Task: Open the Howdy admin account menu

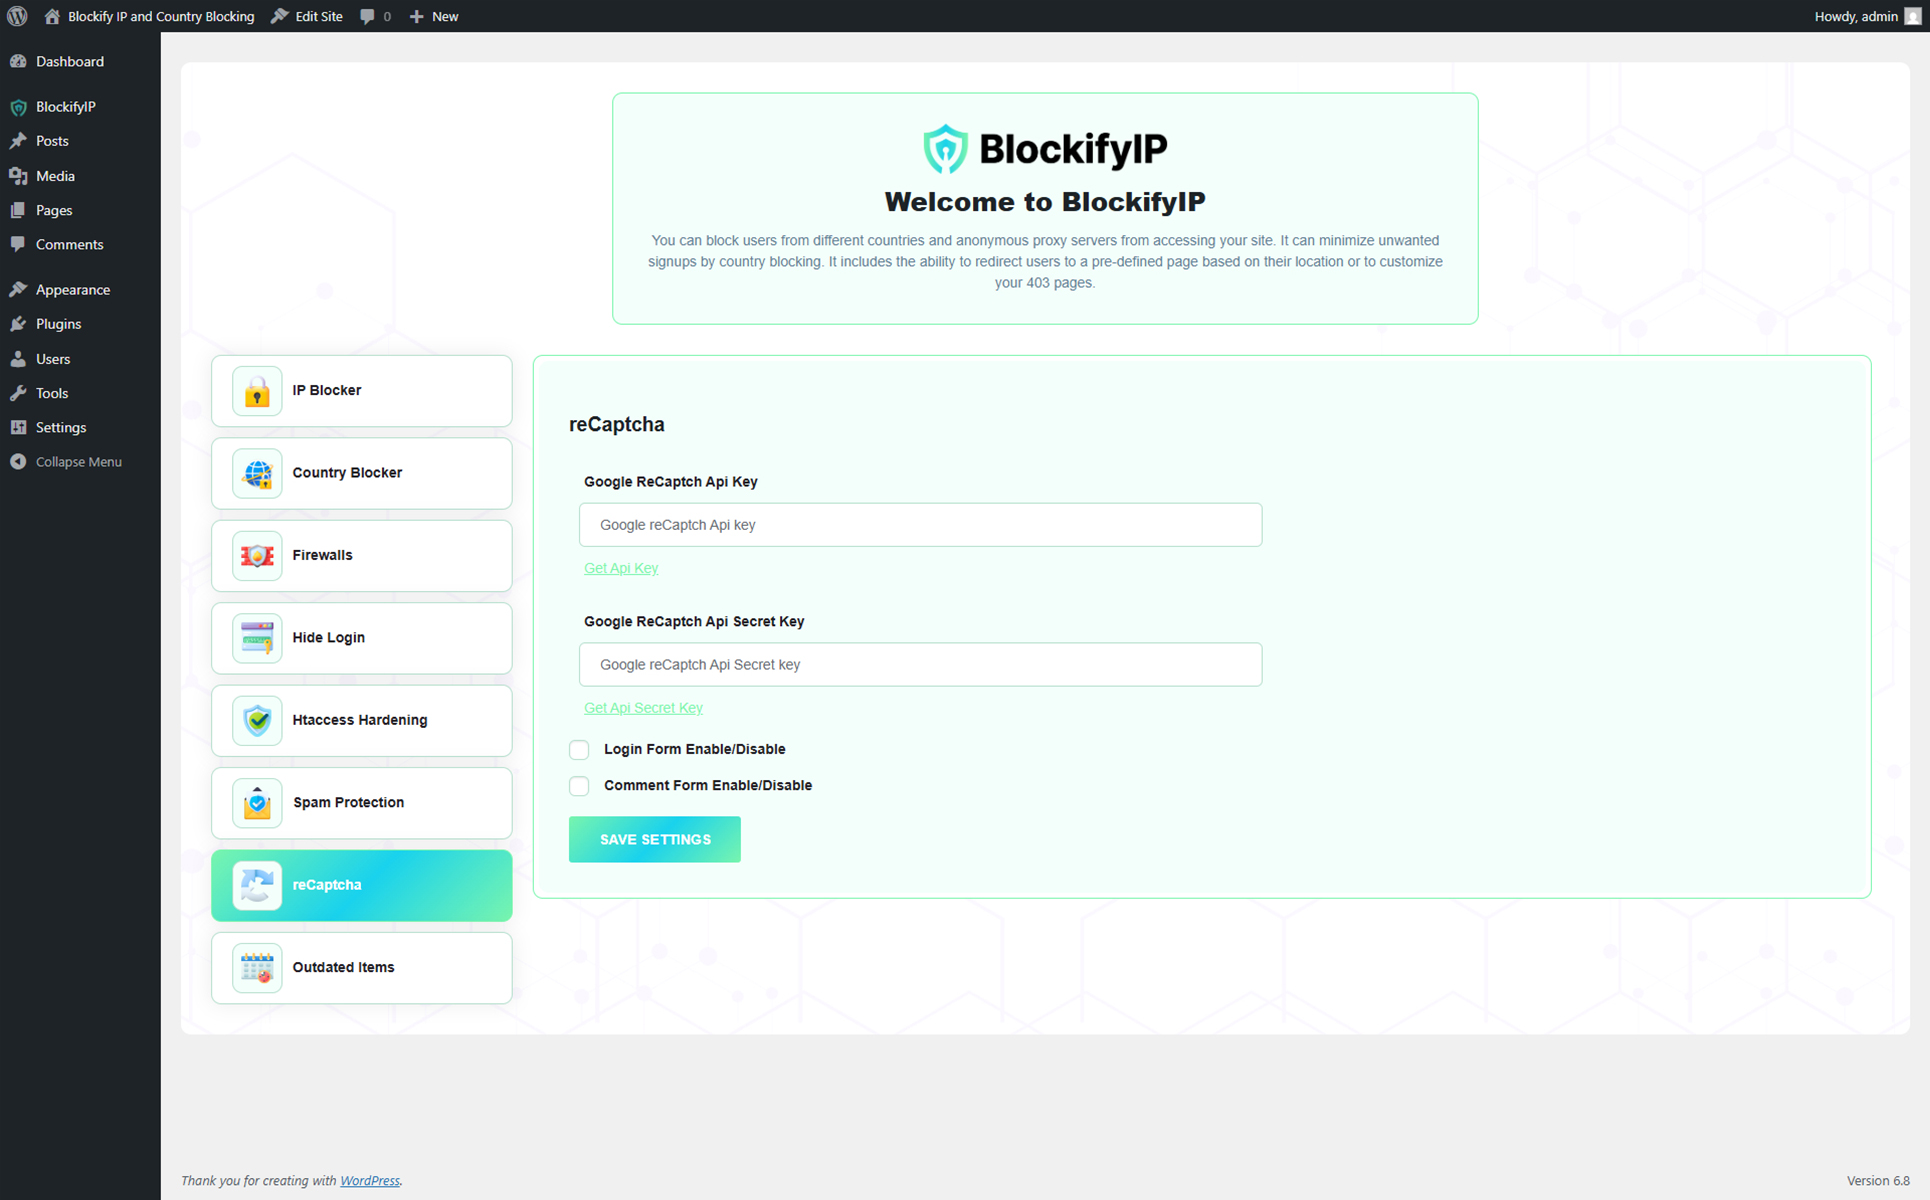Action: pyautogui.click(x=1865, y=16)
